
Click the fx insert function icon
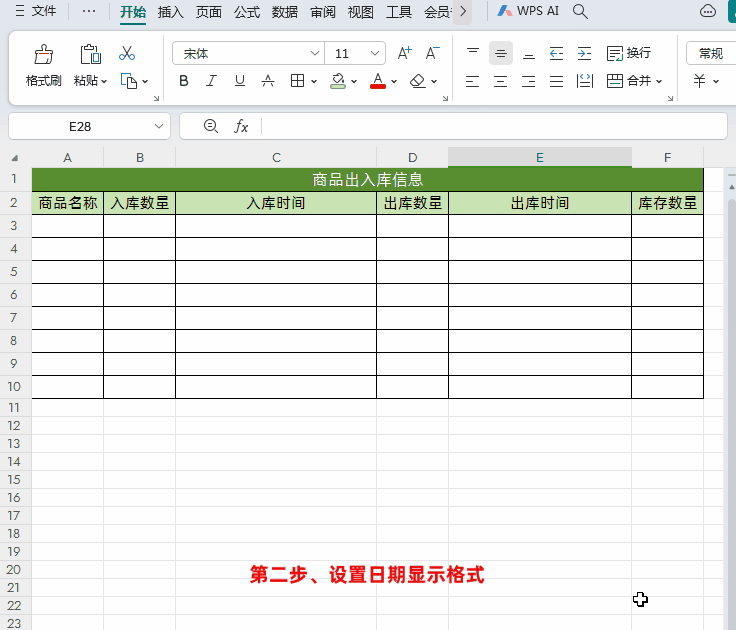241,126
